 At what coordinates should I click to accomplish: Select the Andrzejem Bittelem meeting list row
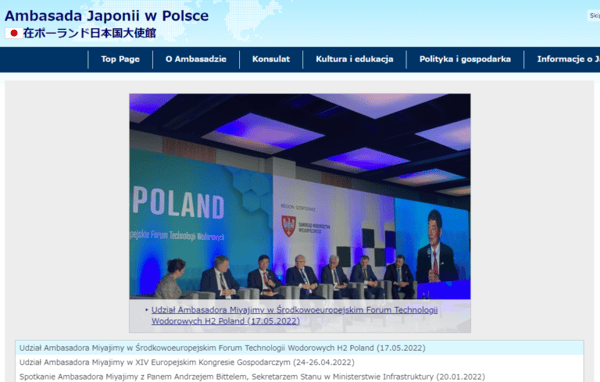click(300, 376)
